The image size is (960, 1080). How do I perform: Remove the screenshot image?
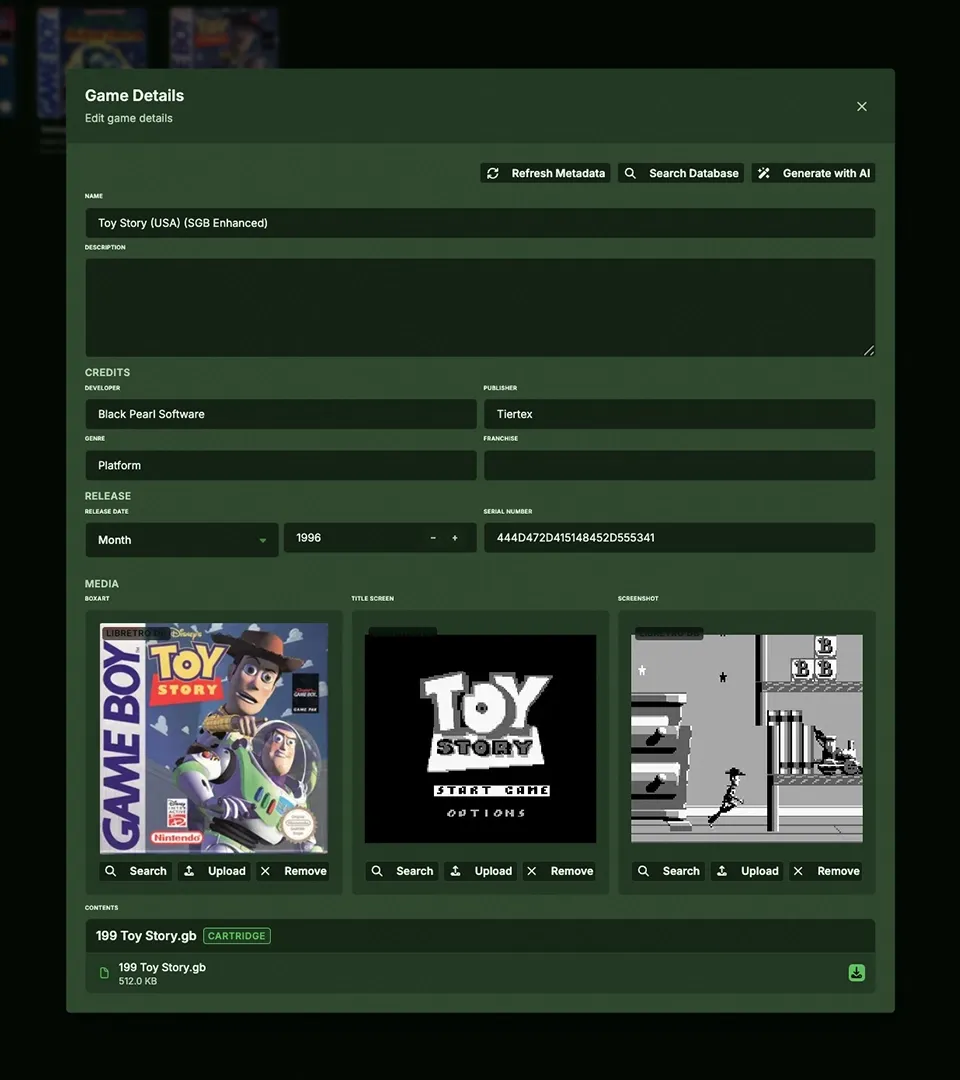point(826,871)
